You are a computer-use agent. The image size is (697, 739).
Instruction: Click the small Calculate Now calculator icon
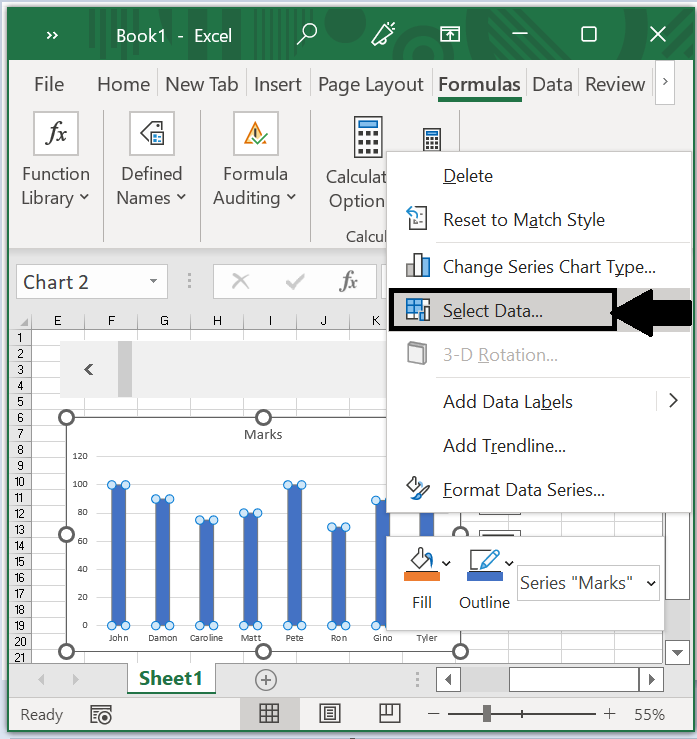432,140
